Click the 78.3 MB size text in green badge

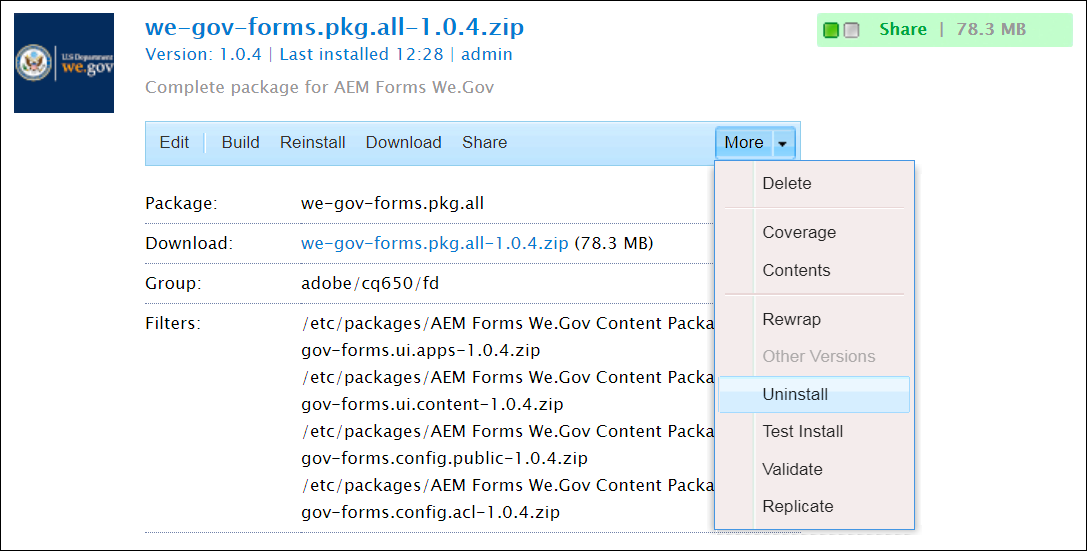pyautogui.click(x=991, y=30)
